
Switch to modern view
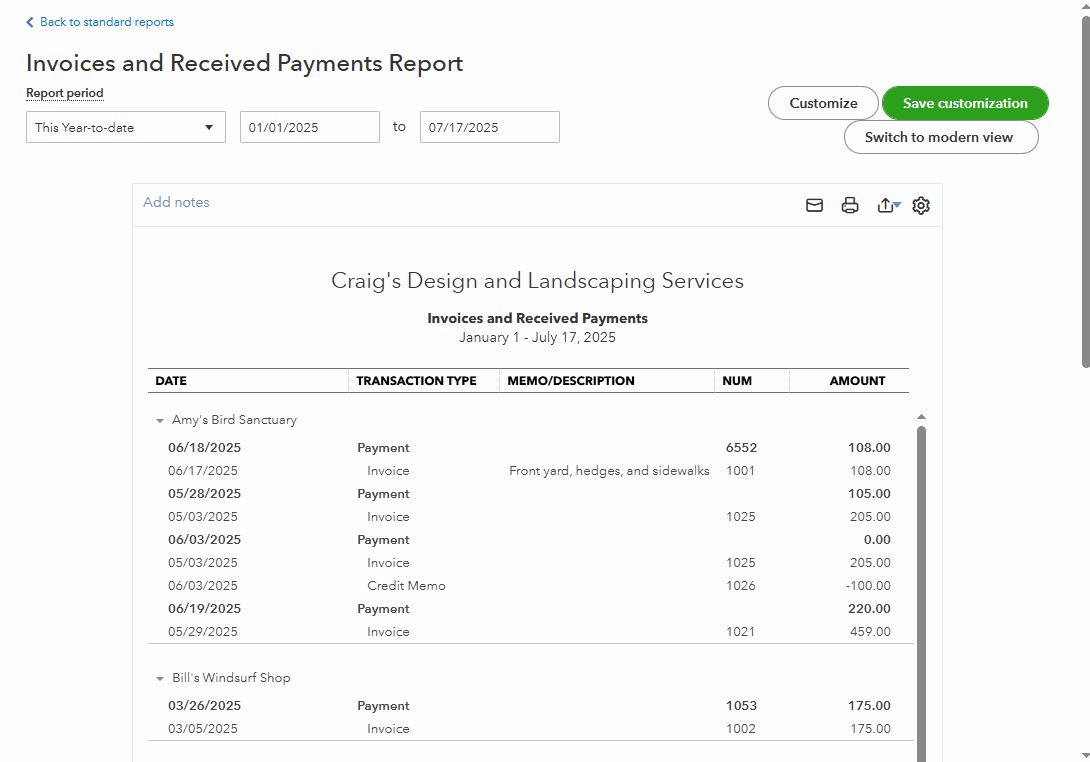pyautogui.click(x=941, y=137)
